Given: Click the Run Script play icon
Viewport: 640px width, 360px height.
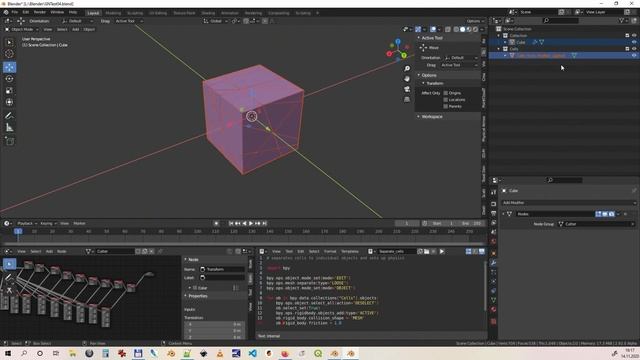Looking at the screenshot, I should coord(442,251).
